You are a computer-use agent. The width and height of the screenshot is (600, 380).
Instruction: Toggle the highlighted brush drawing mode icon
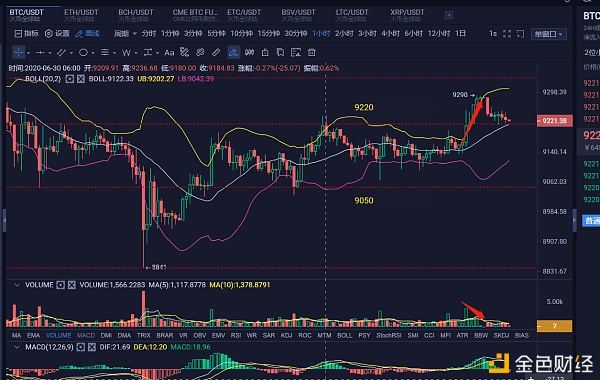pyautogui.click(x=233, y=52)
